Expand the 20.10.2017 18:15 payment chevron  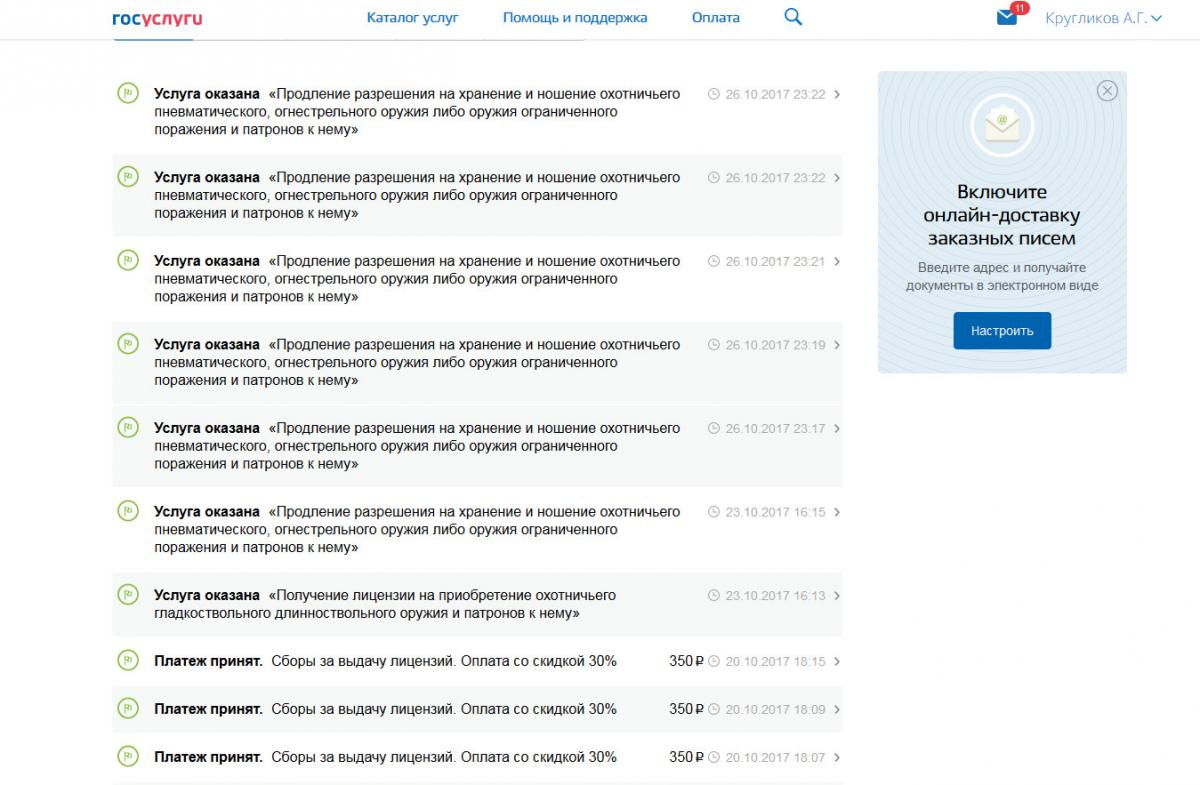837,662
